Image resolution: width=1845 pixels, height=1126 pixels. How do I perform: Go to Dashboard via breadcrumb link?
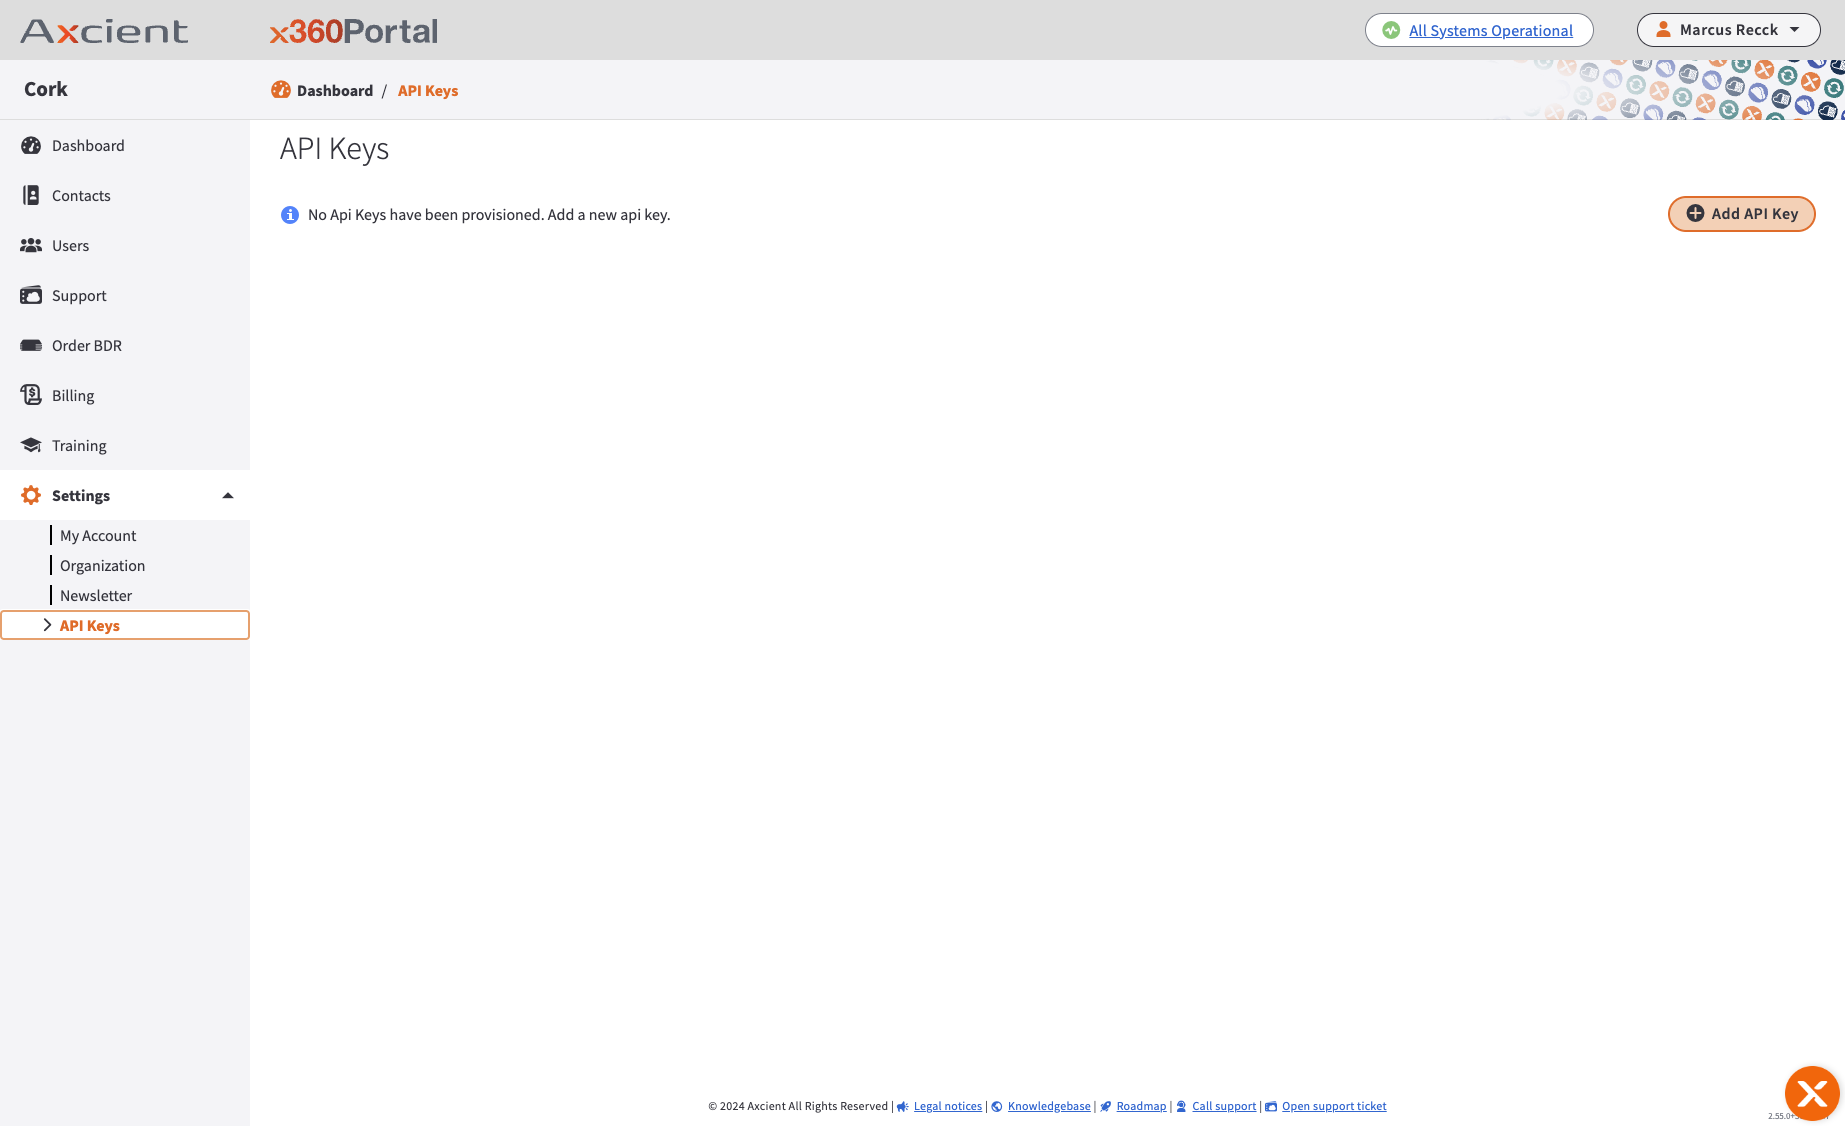click(x=335, y=90)
